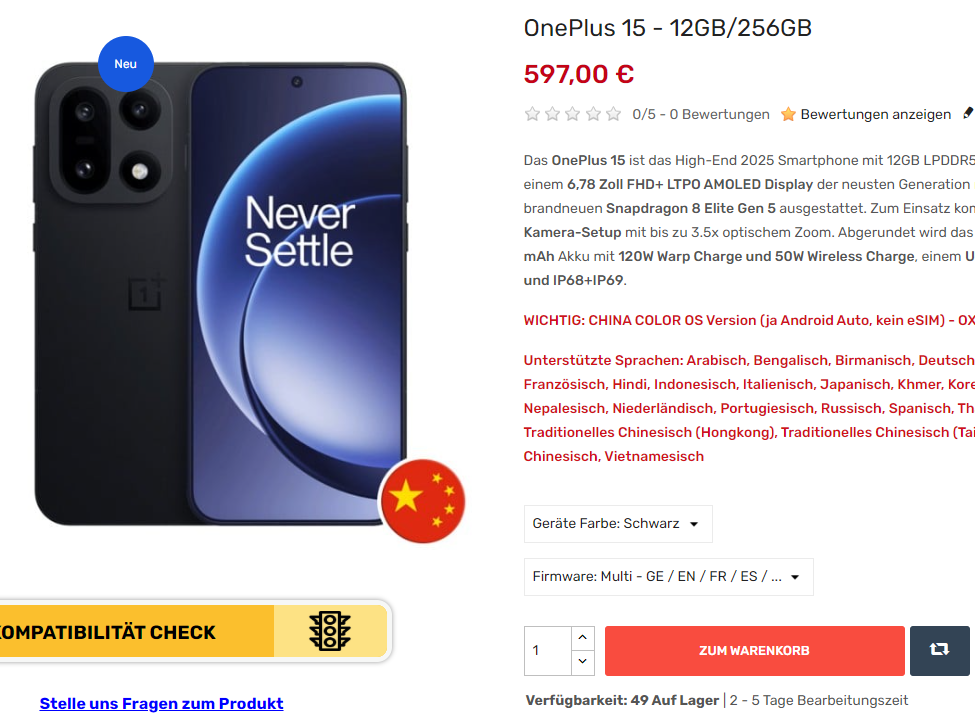Click the compare product icon button
Screen dimensions: 975x715
[x=939, y=650]
